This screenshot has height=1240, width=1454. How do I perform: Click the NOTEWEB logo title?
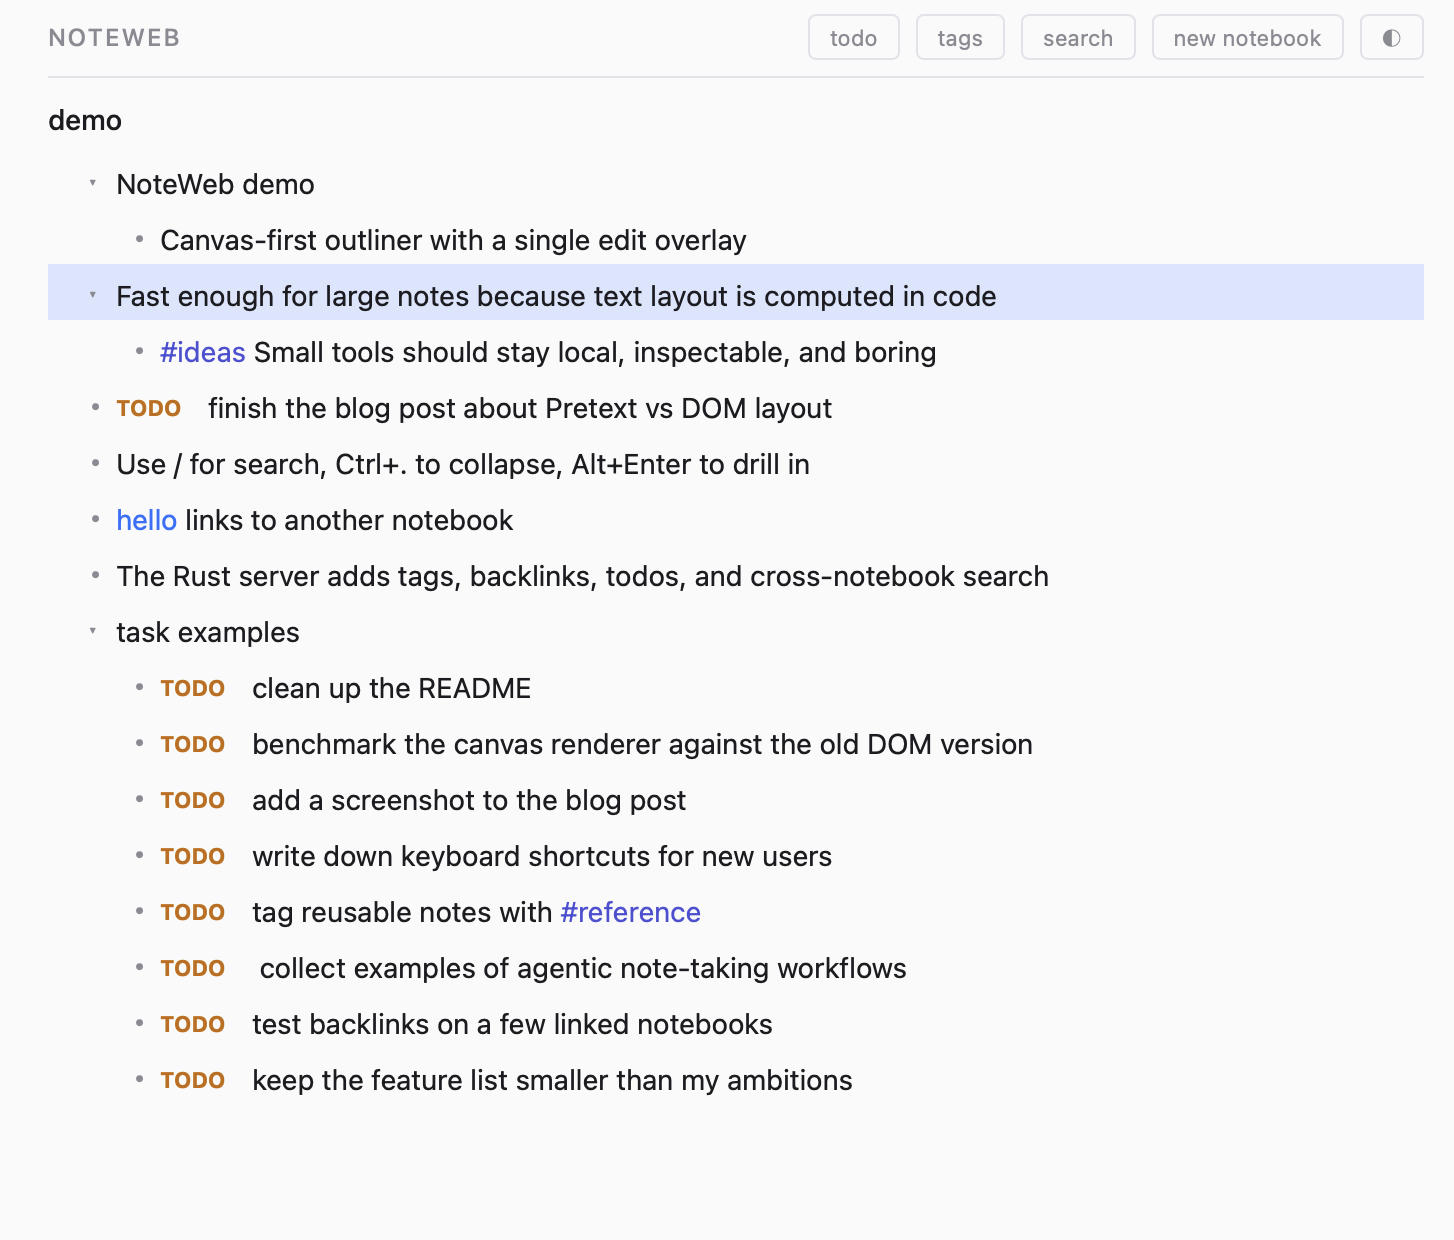tap(114, 38)
